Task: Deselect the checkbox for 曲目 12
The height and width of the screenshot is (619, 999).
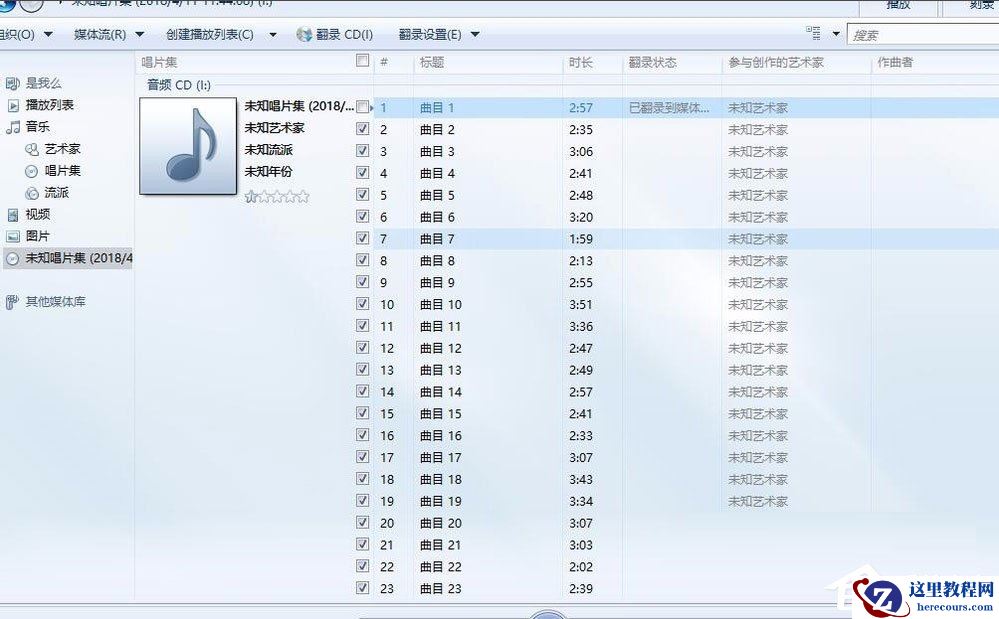Action: (x=364, y=347)
